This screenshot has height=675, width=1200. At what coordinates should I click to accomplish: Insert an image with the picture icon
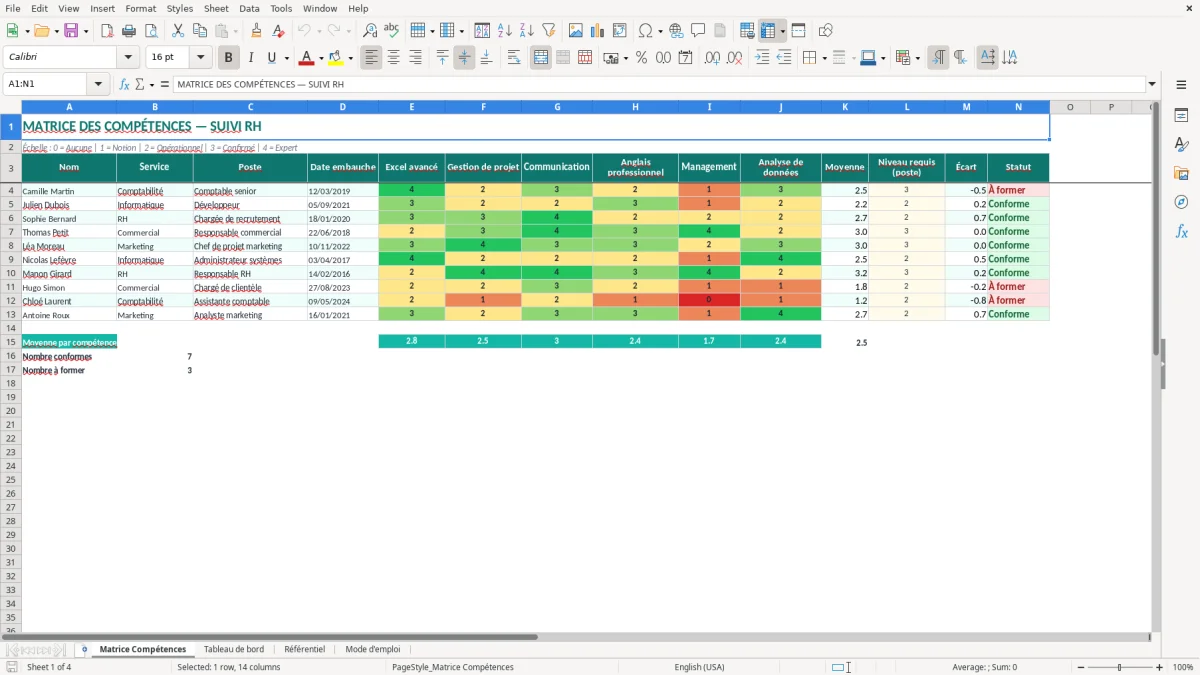pos(576,30)
